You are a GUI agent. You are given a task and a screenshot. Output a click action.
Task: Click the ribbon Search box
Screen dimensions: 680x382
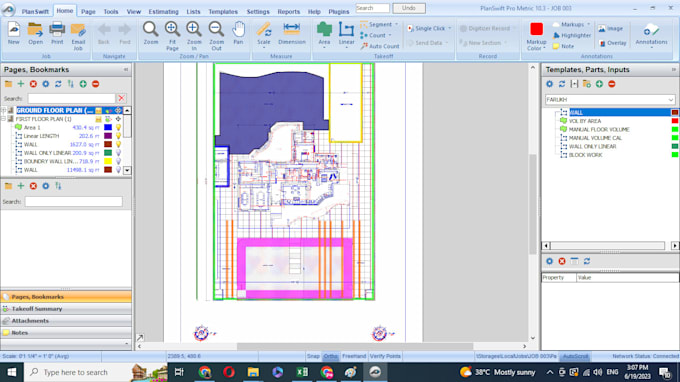coord(372,8)
